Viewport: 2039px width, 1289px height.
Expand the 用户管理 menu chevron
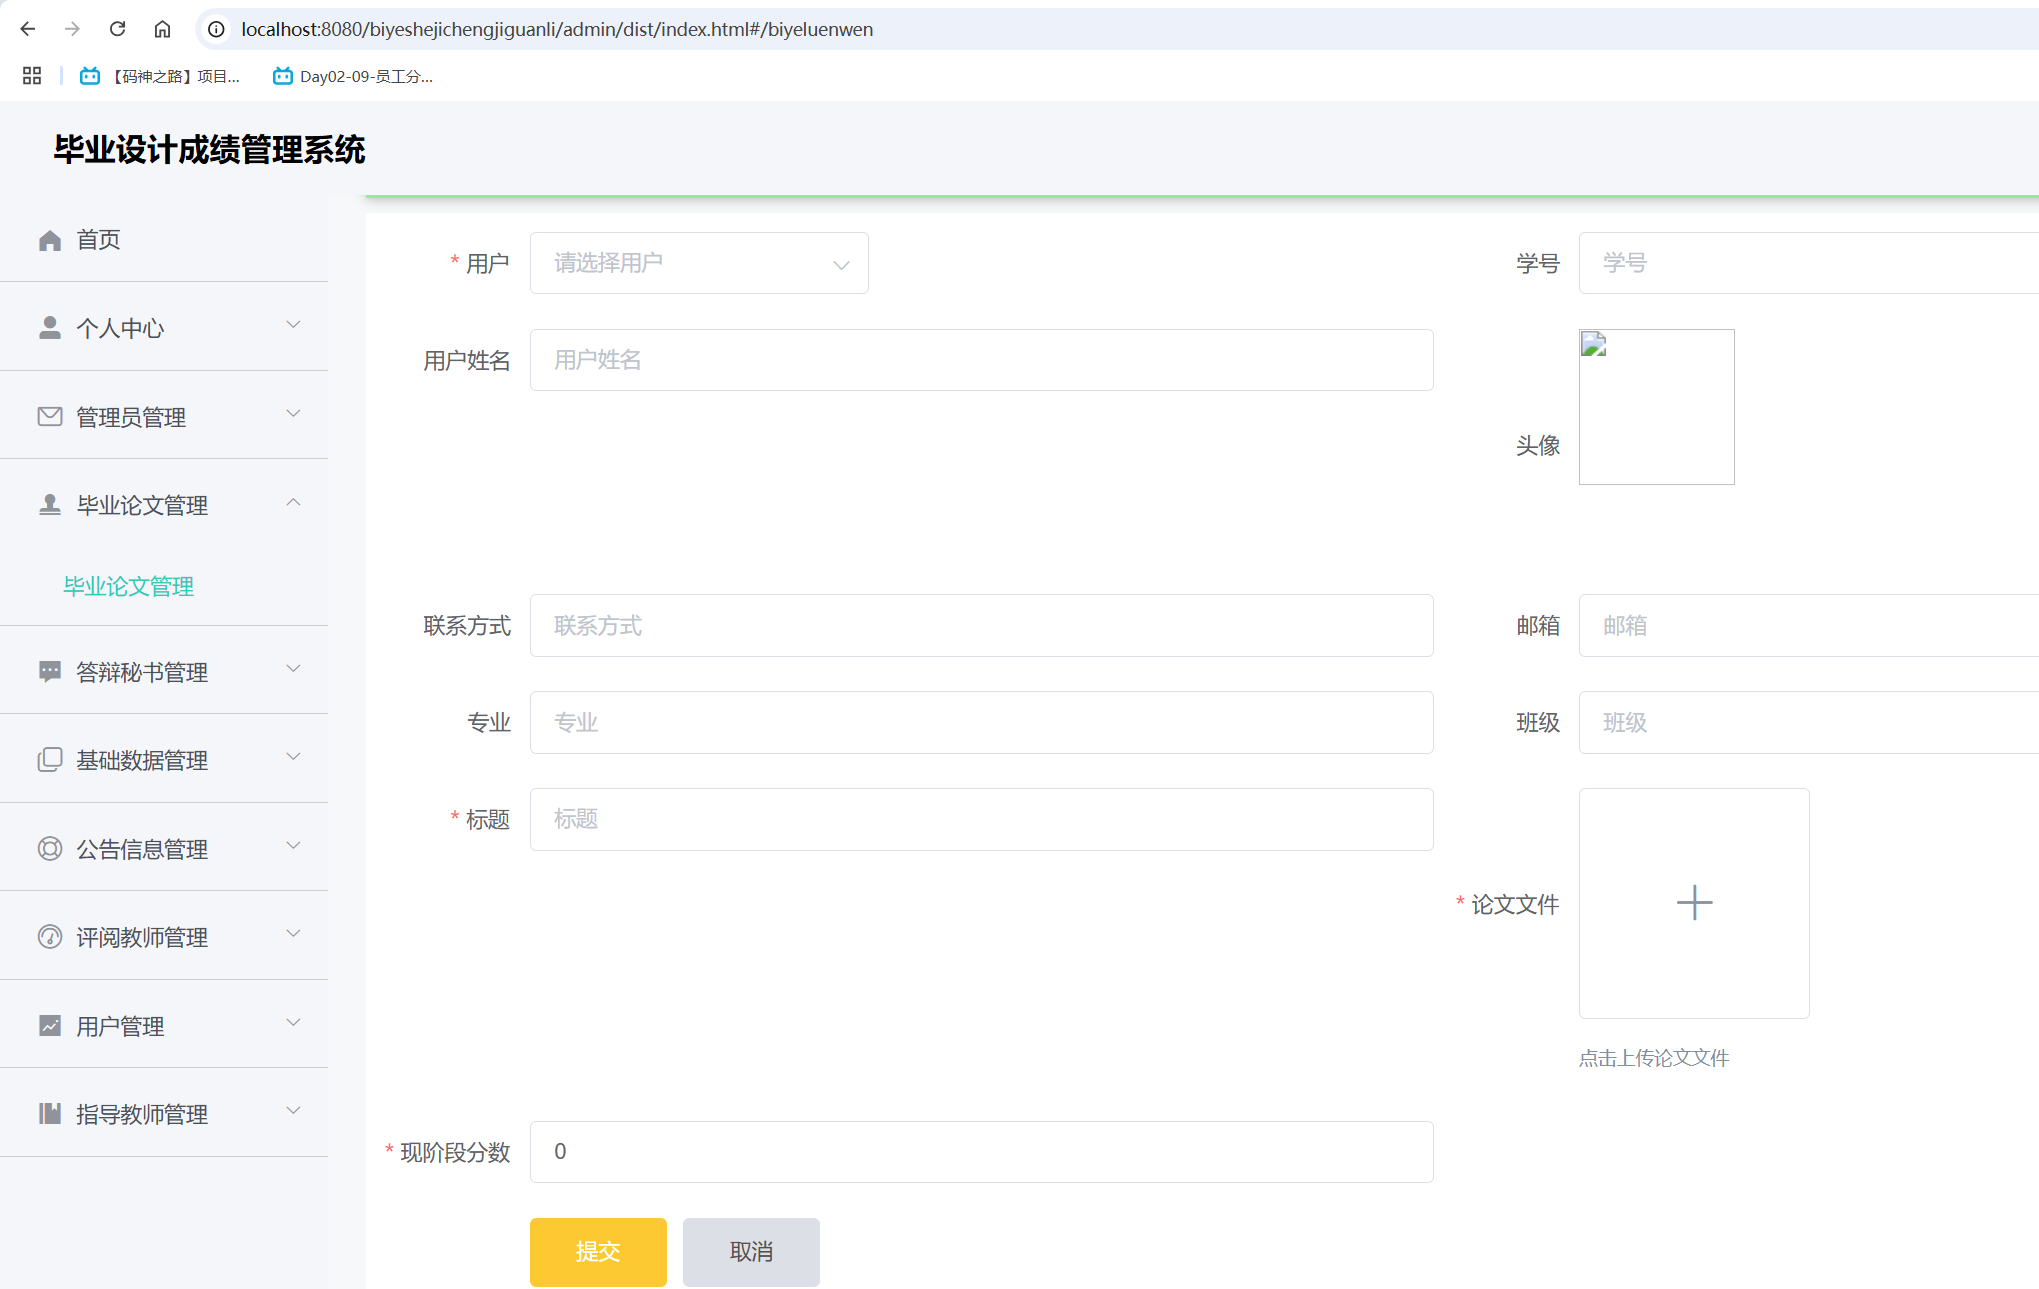(293, 1023)
